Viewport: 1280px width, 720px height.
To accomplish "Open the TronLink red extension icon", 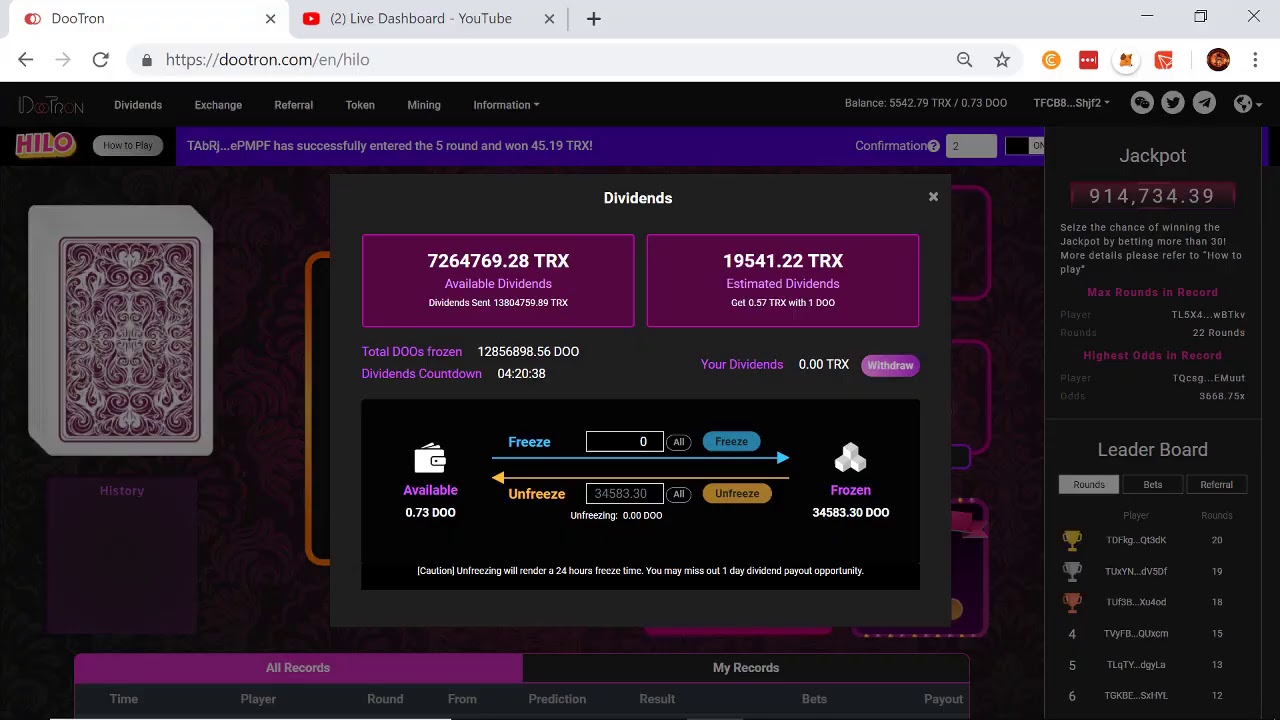I will click(x=1164, y=60).
